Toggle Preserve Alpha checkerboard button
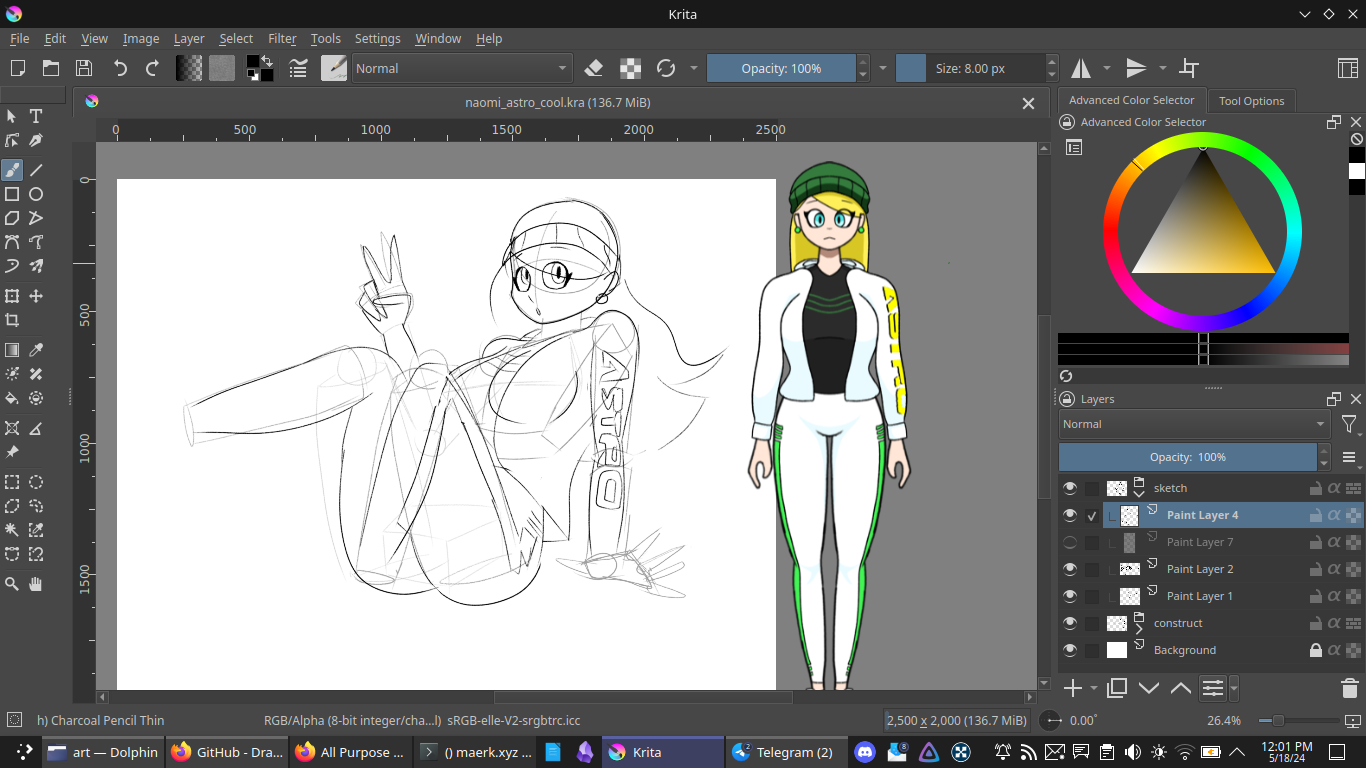Viewport: 1366px width, 768px height. tap(630, 68)
